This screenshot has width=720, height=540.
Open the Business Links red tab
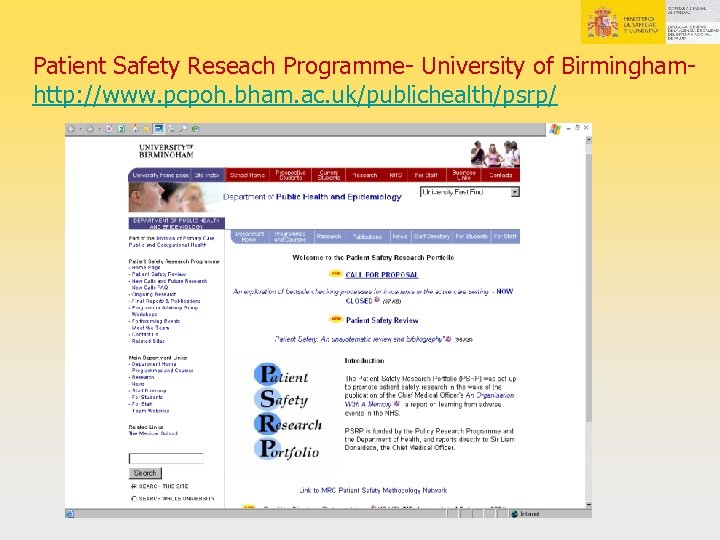click(x=464, y=175)
